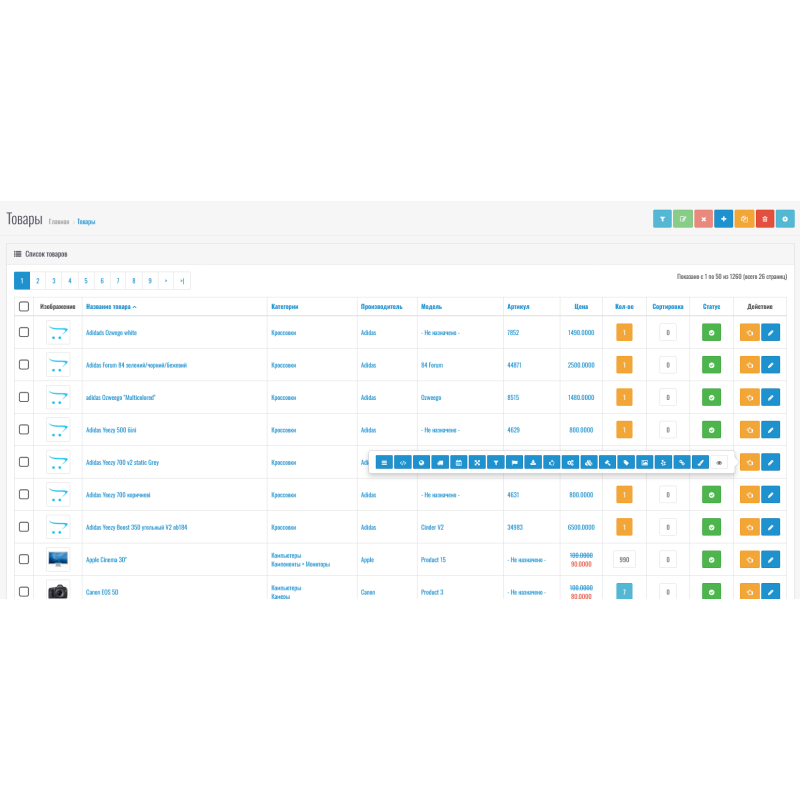
Task: Toggle the select-all checkbox in table header
Action: (x=24, y=307)
